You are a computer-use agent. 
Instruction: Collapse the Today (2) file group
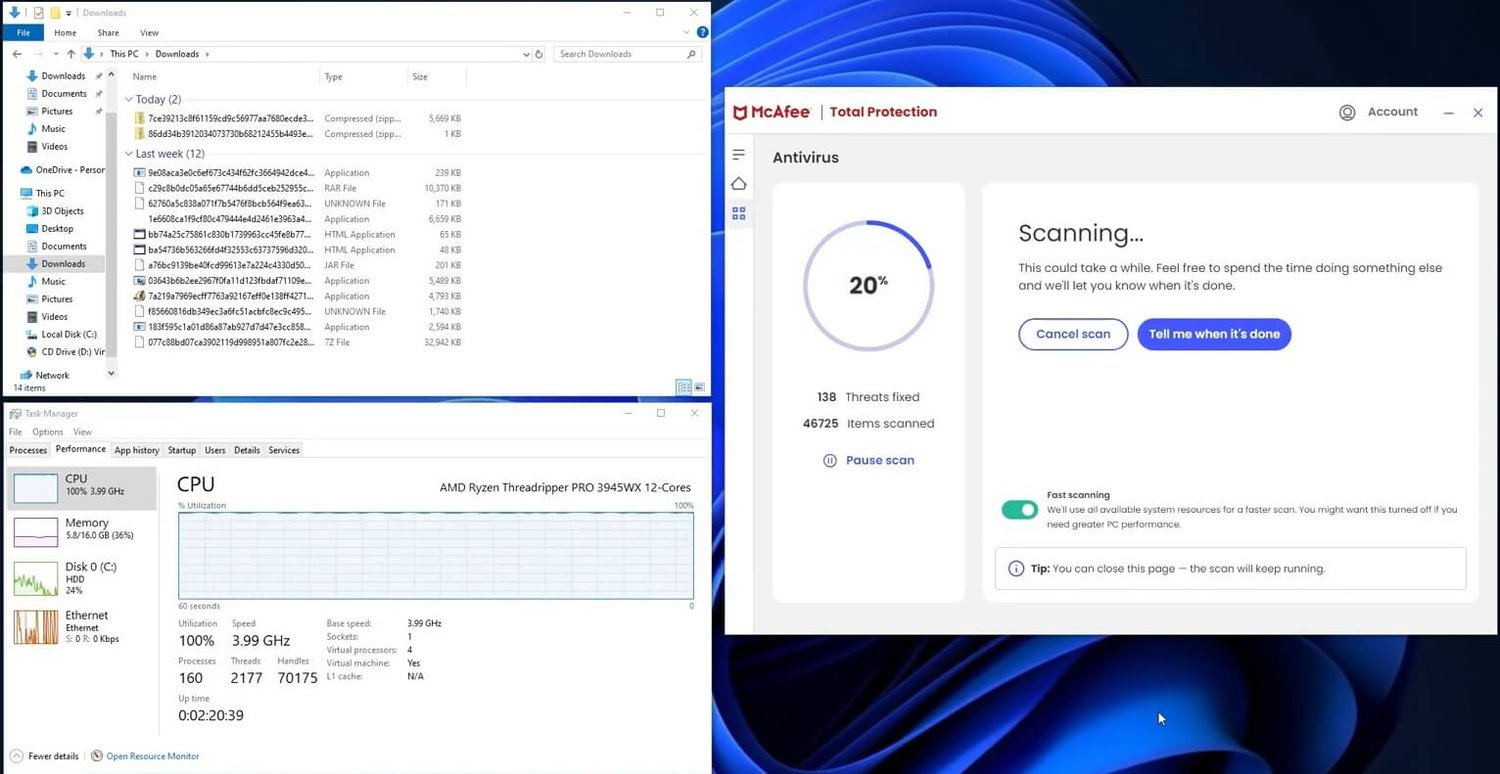tap(129, 100)
